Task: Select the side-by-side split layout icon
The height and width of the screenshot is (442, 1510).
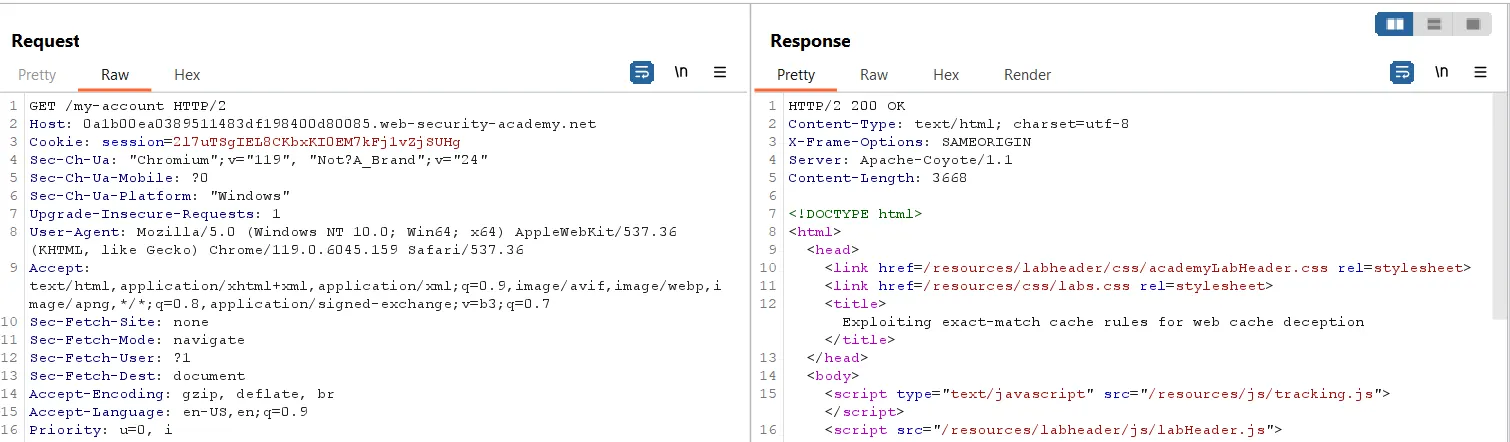Action: tap(1394, 24)
